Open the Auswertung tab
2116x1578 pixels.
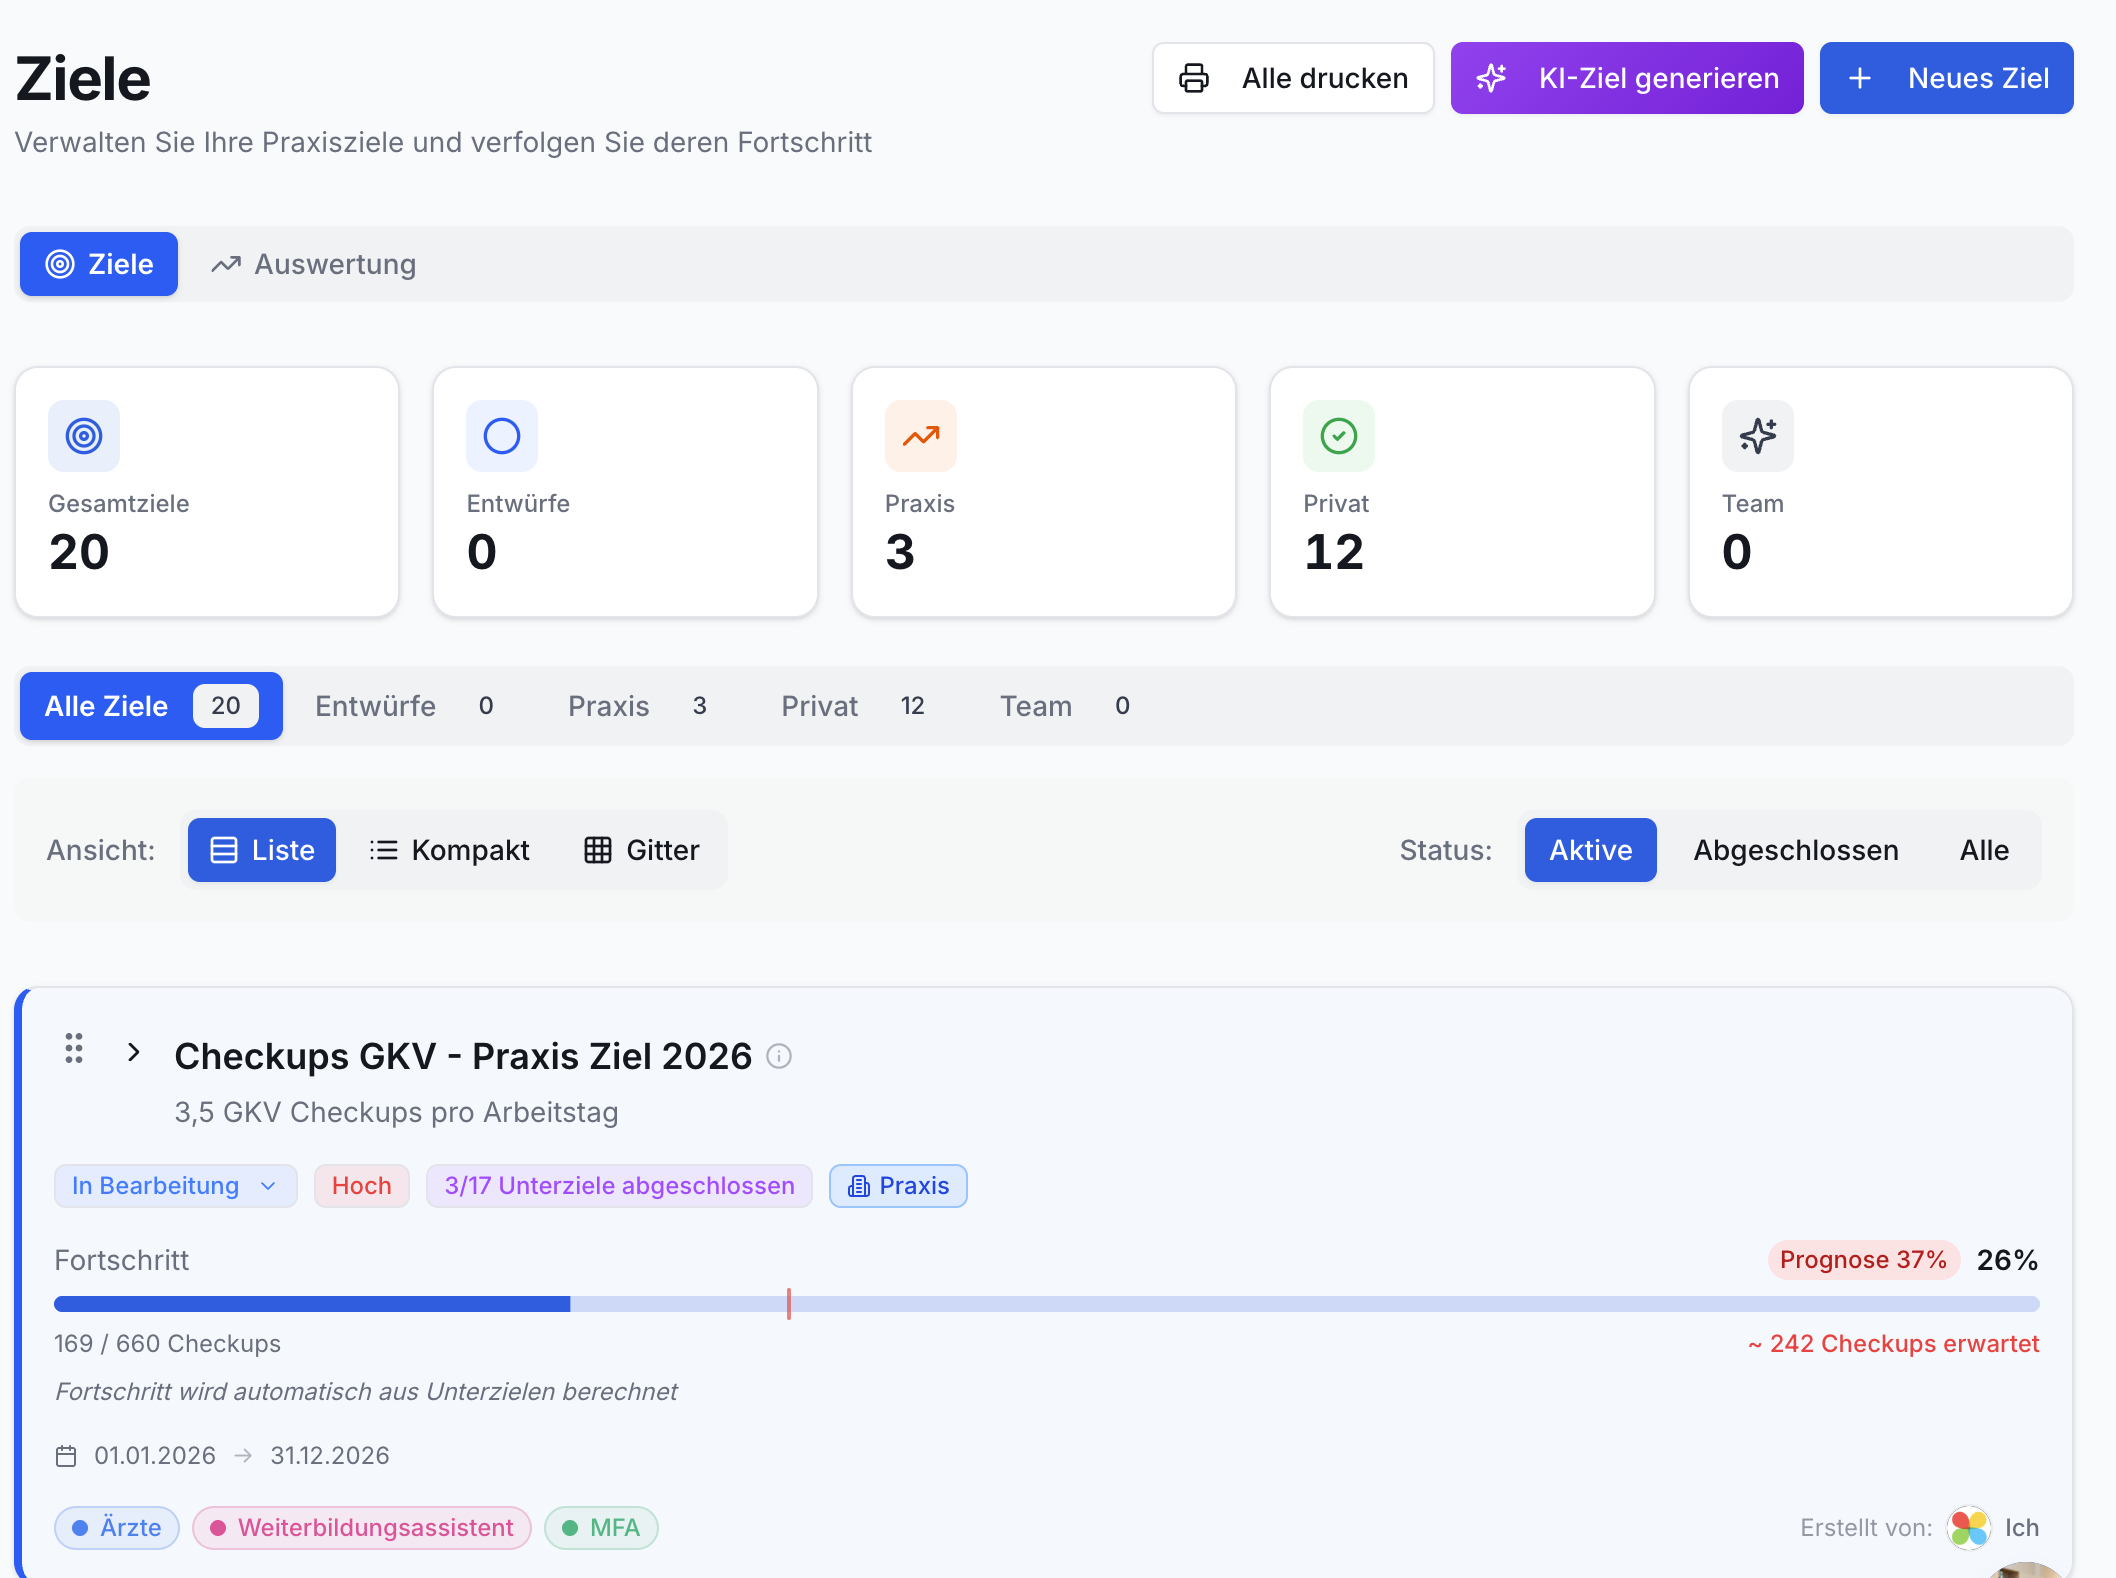point(313,264)
